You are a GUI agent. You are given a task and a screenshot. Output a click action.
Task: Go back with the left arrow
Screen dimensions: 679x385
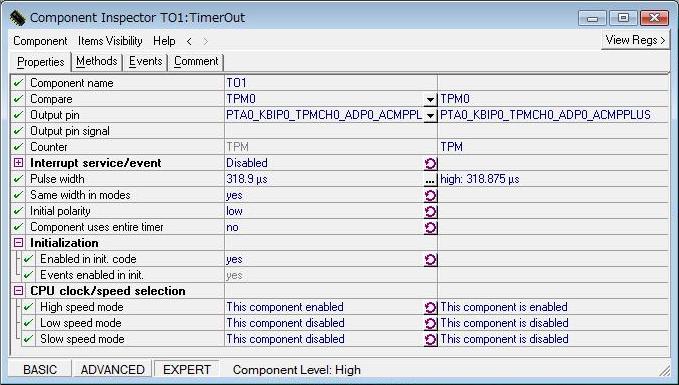tap(189, 41)
